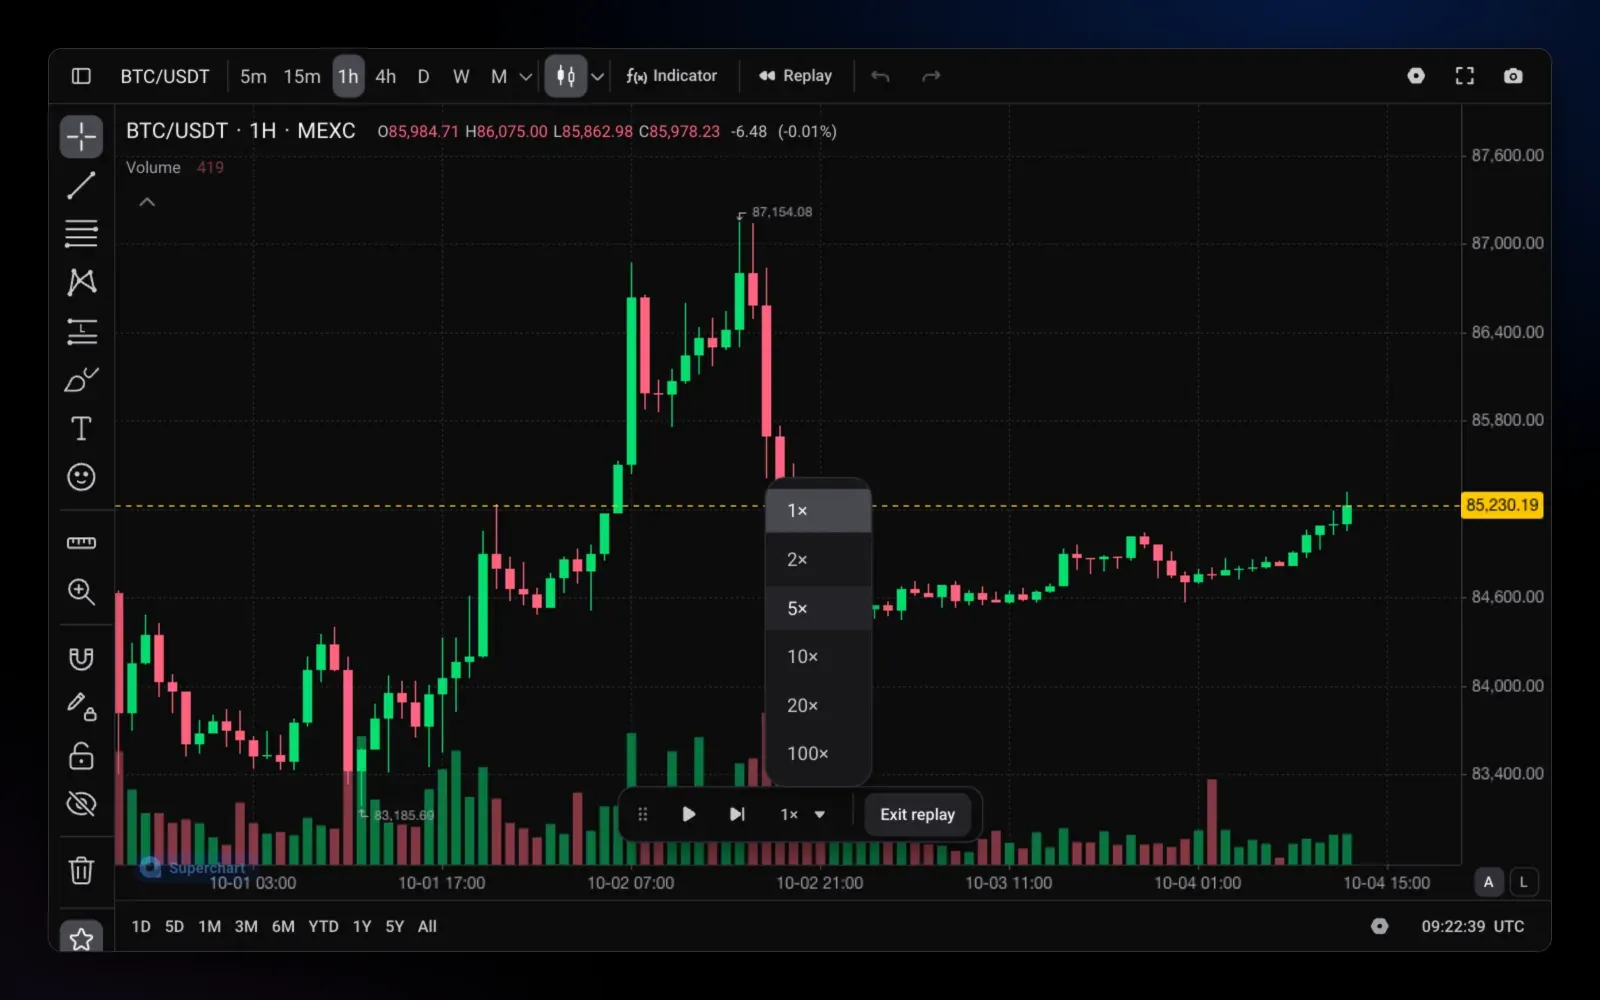
Task: Open the BTC/USDT symbol selector
Action: [x=165, y=76]
